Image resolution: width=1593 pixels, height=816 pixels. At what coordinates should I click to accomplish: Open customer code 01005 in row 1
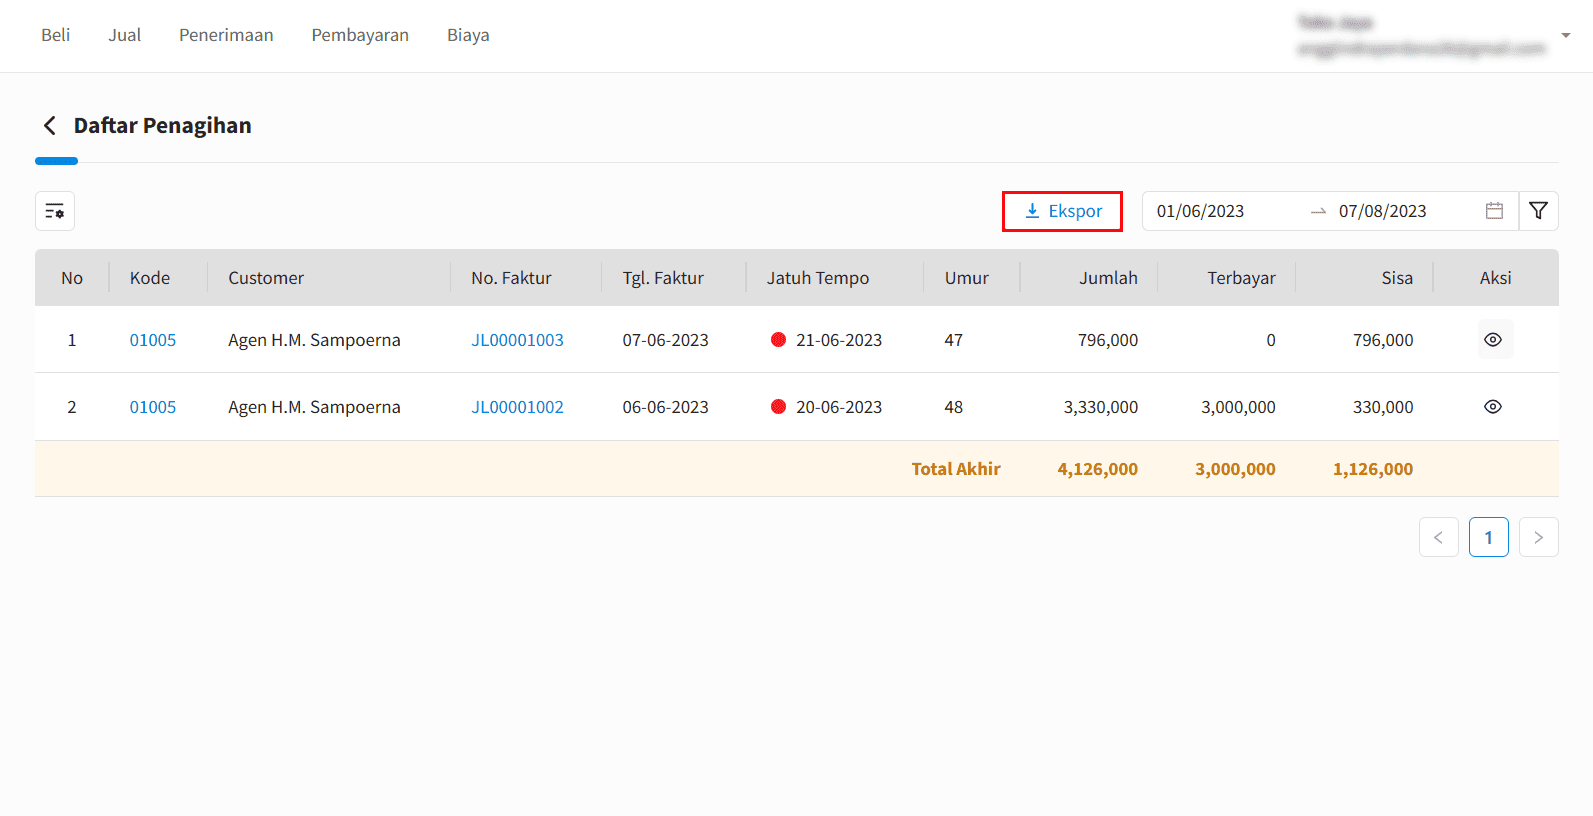tap(153, 340)
